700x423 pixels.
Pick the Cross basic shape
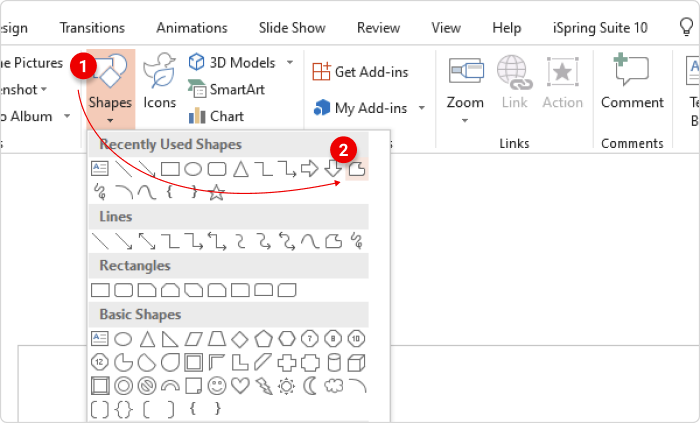point(287,363)
